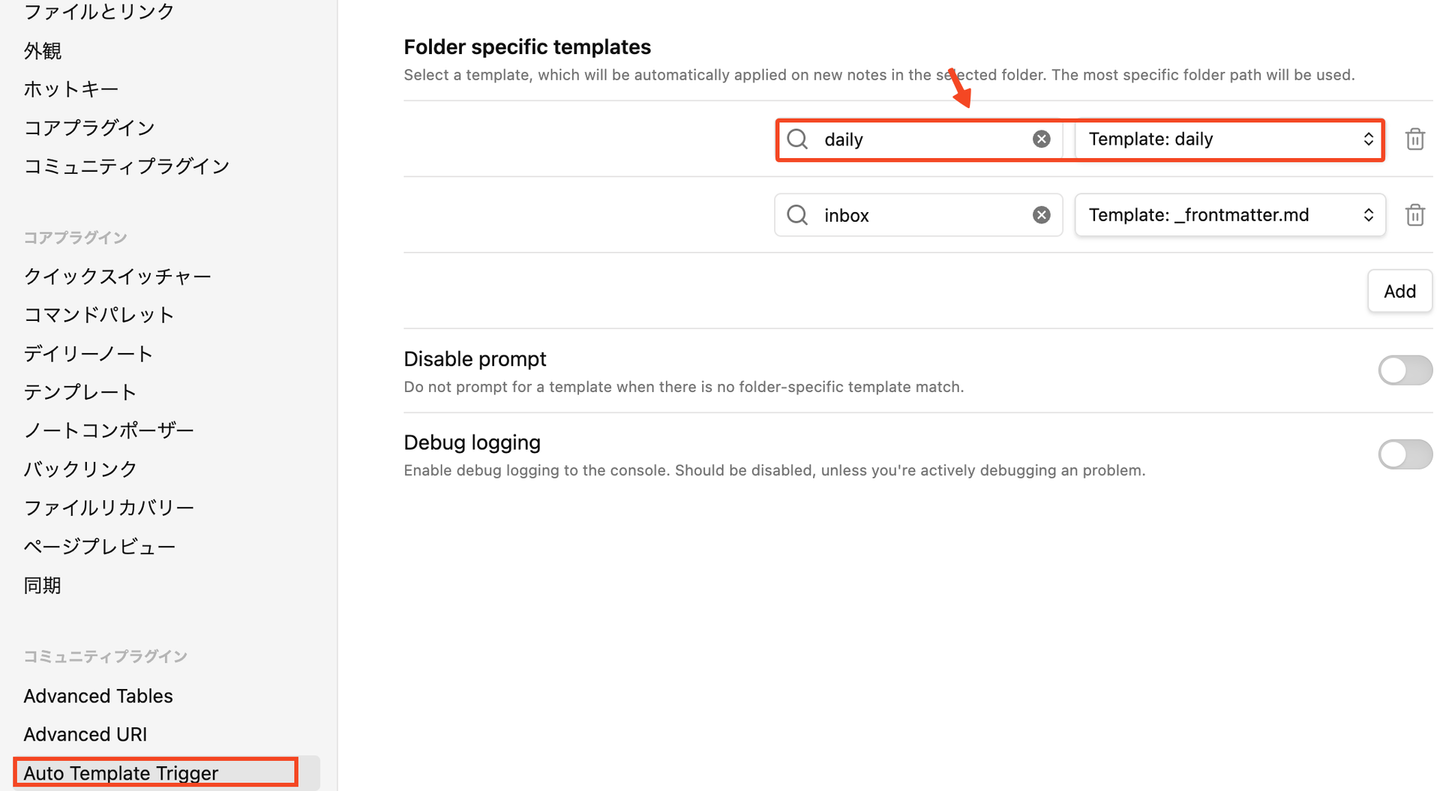
Task: Delete the daily folder template row
Action: coord(1414,139)
